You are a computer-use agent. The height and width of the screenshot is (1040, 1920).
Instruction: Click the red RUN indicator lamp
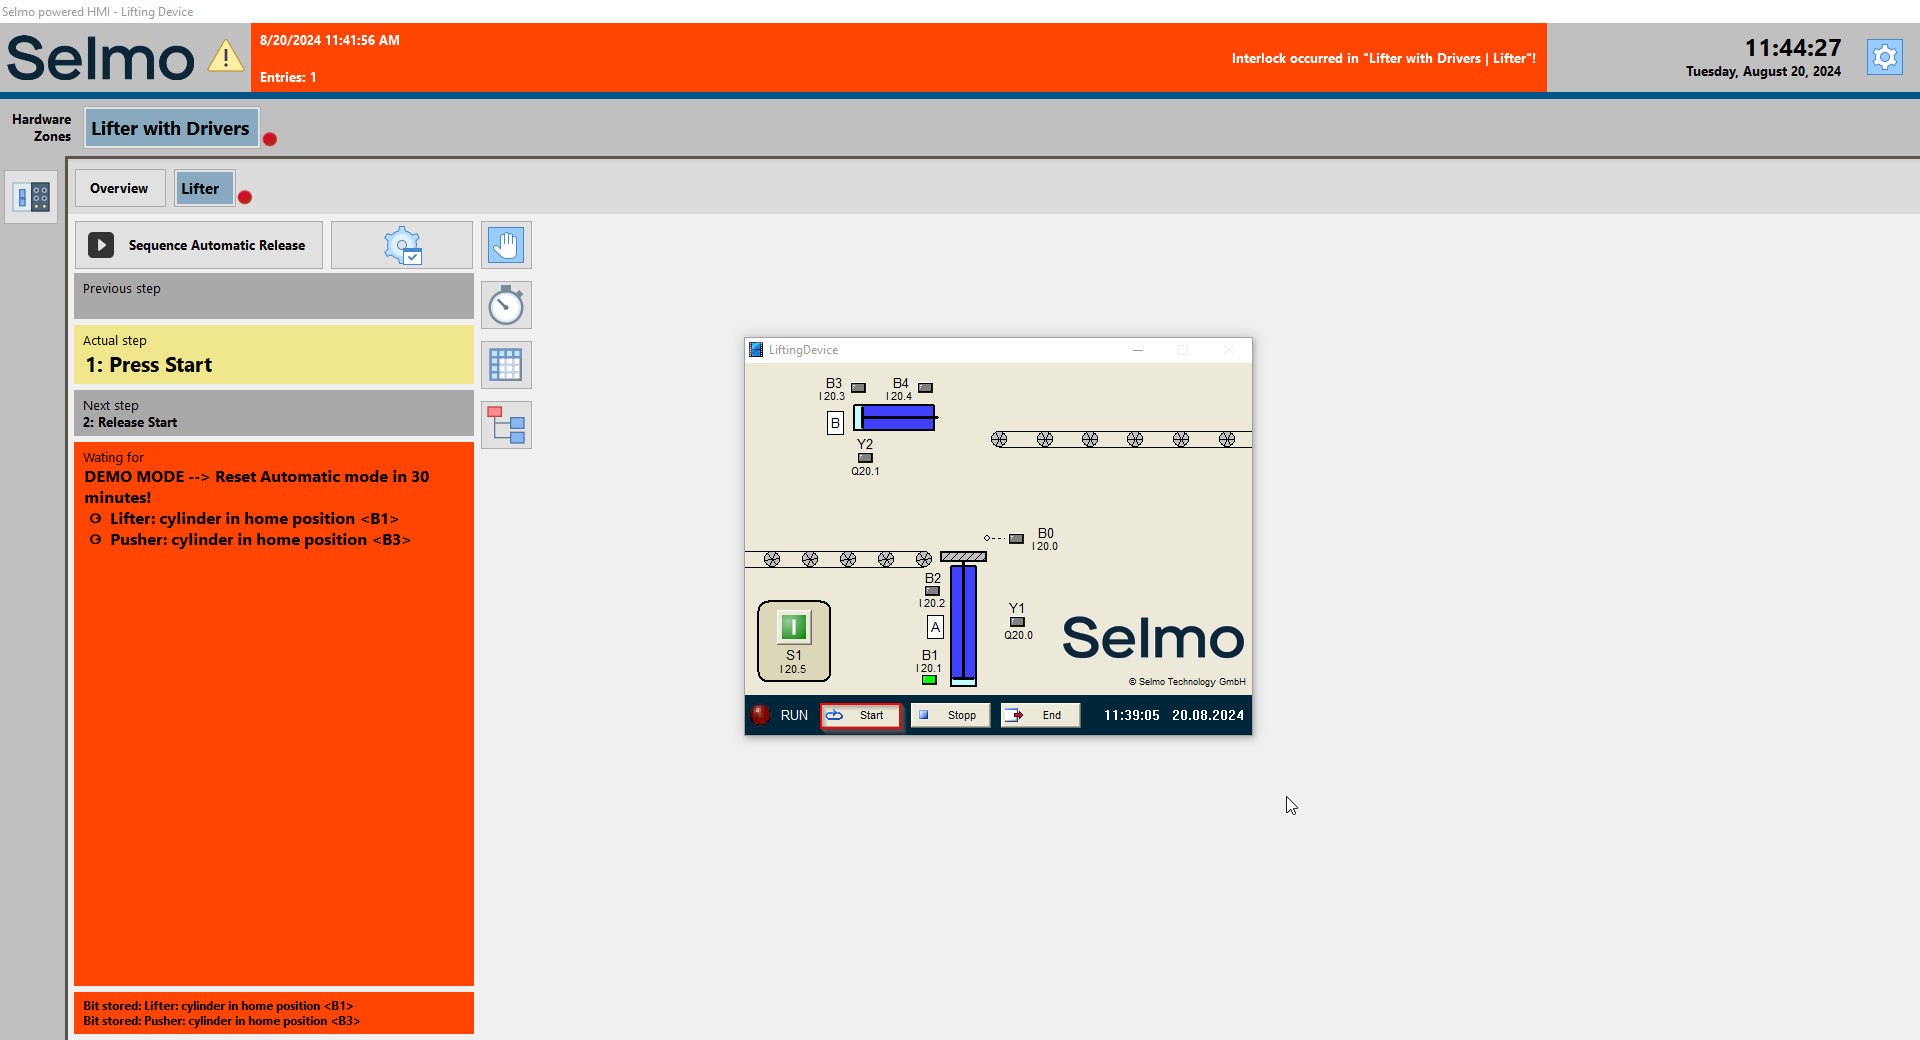761,715
